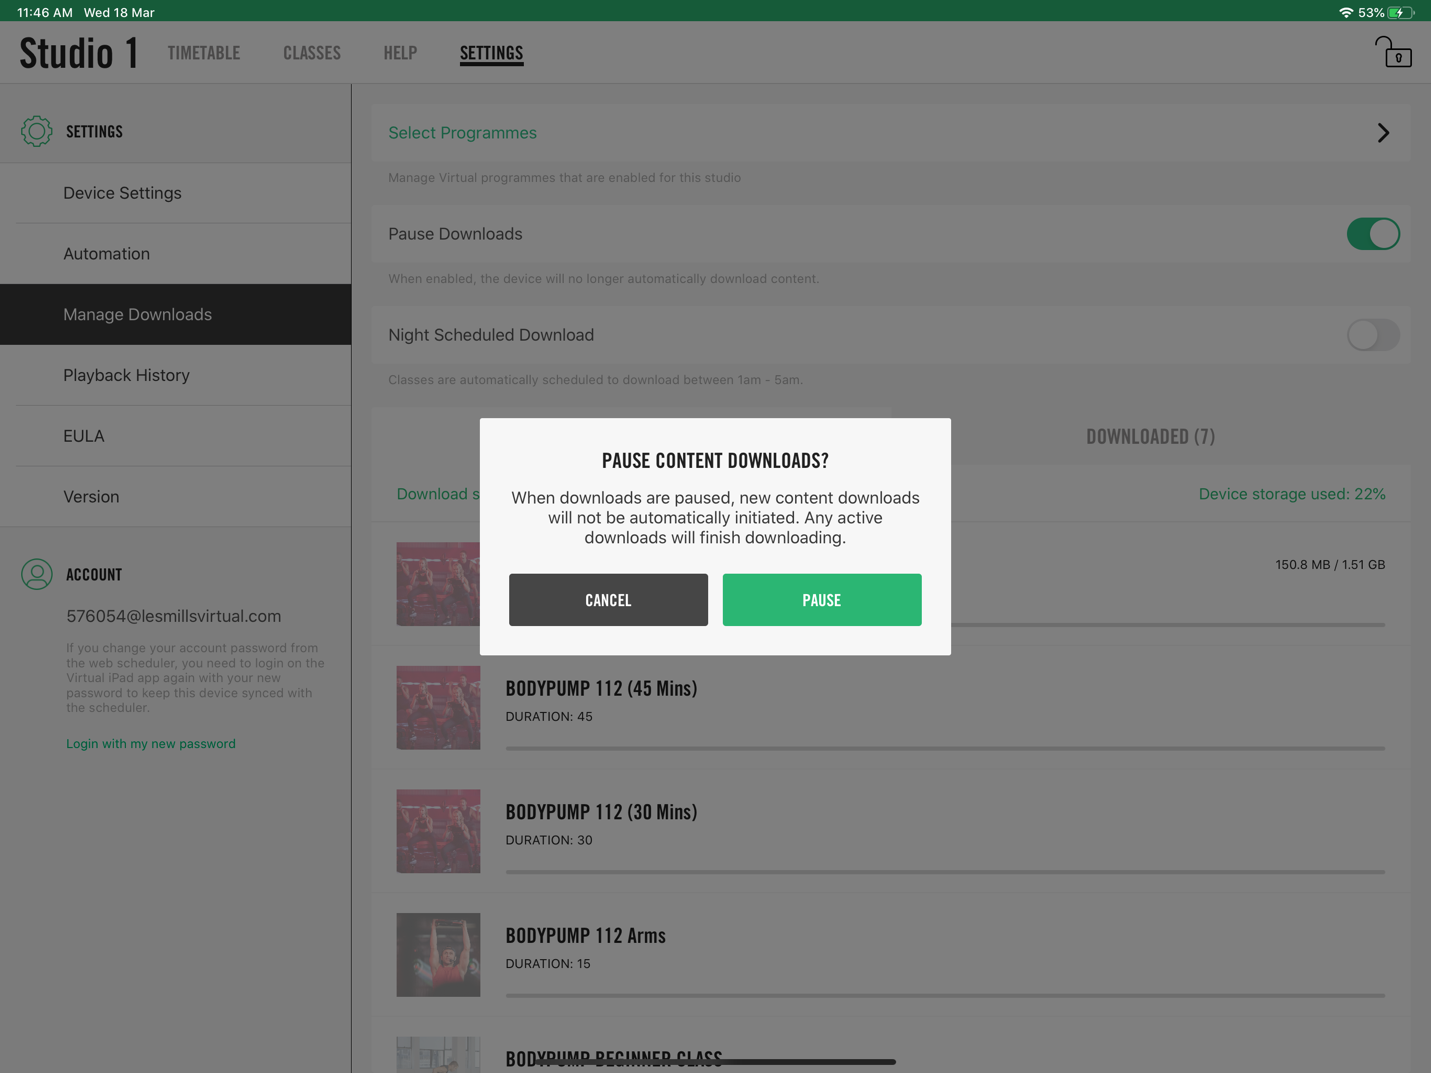Cancel the pause downloads dialog

point(608,600)
